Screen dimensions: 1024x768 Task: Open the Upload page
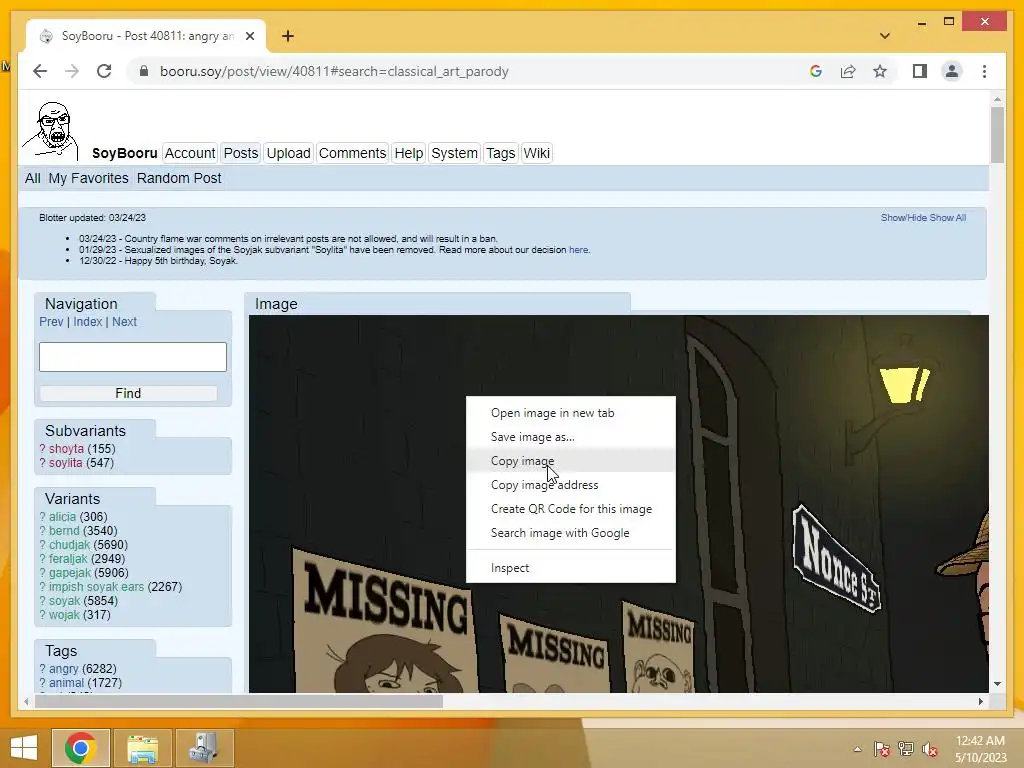click(x=289, y=153)
